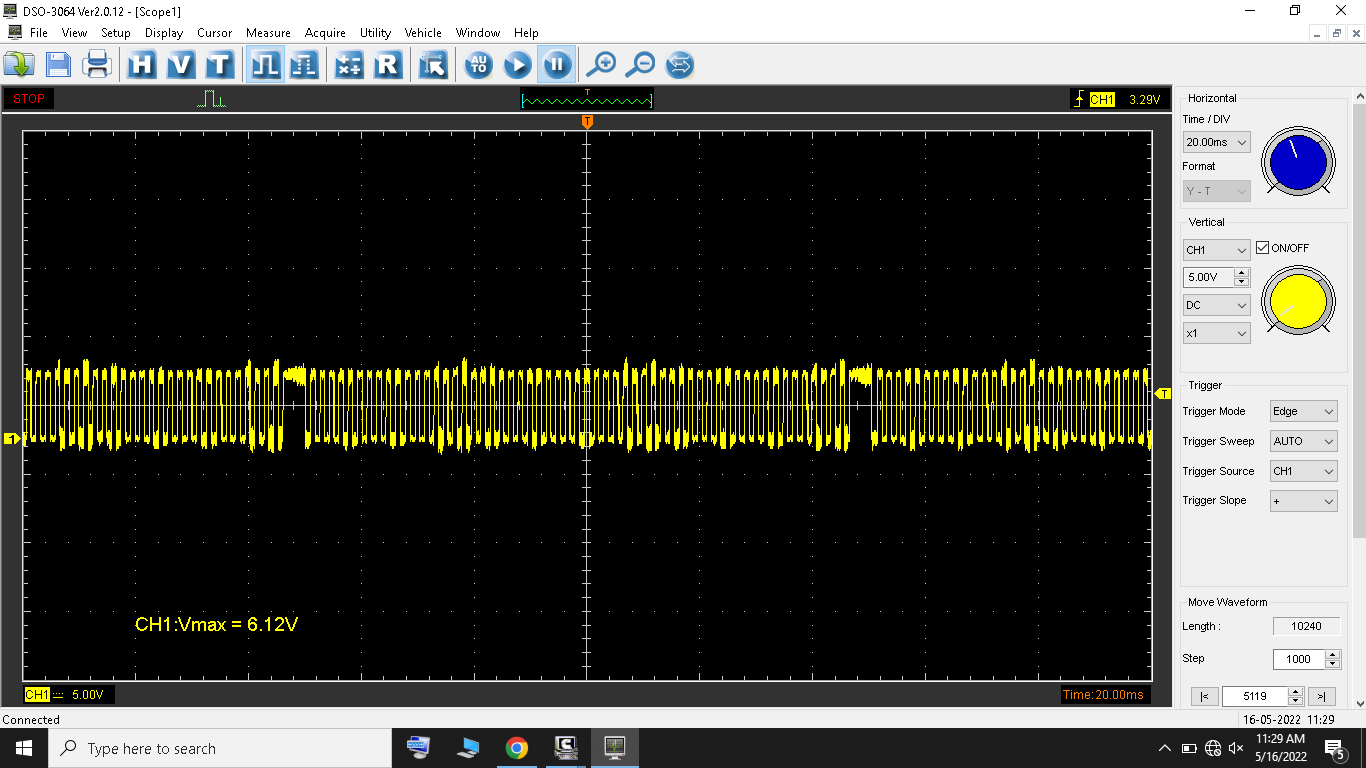The image size is (1366, 768).
Task: Open the Time/DIV 20.00ms dropdown
Action: point(1216,142)
